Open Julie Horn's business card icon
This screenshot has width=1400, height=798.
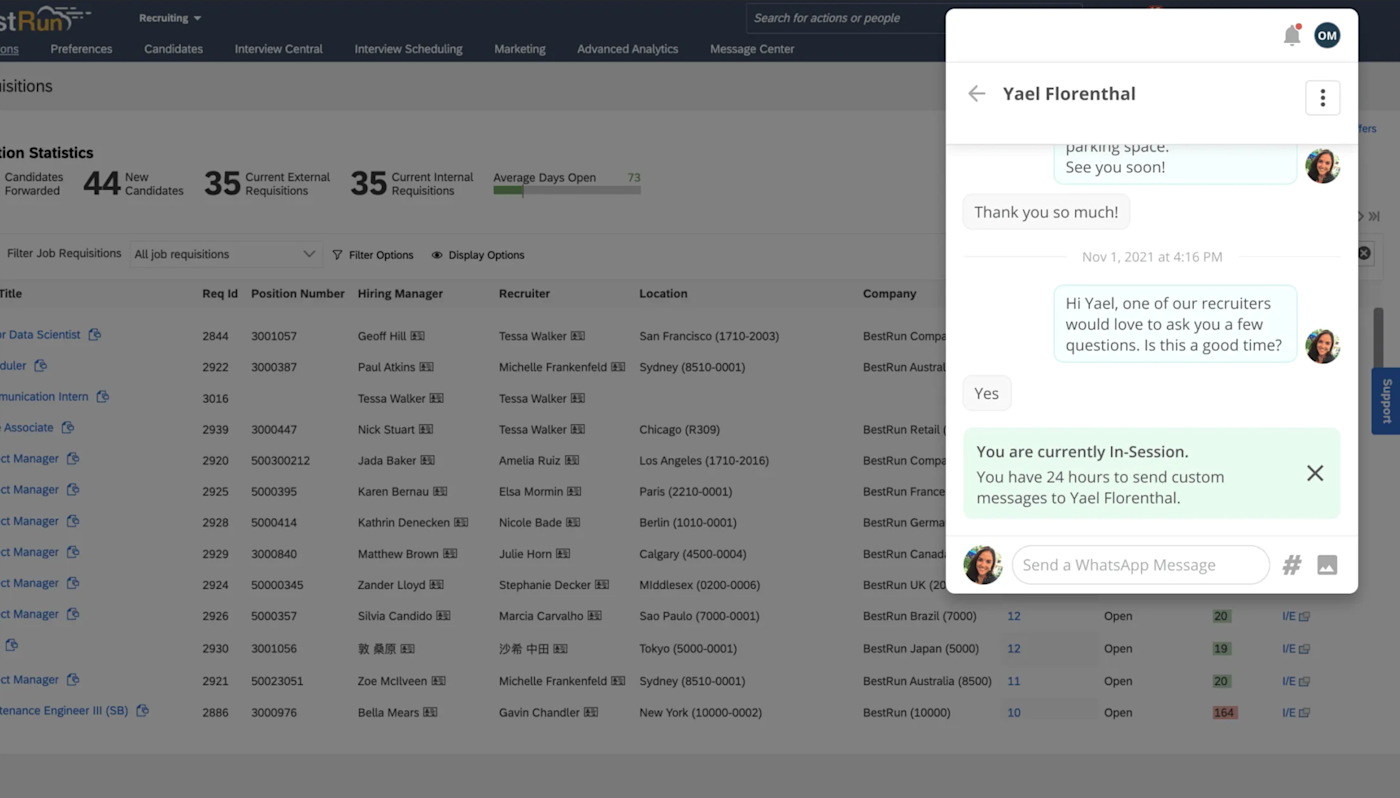click(563, 553)
